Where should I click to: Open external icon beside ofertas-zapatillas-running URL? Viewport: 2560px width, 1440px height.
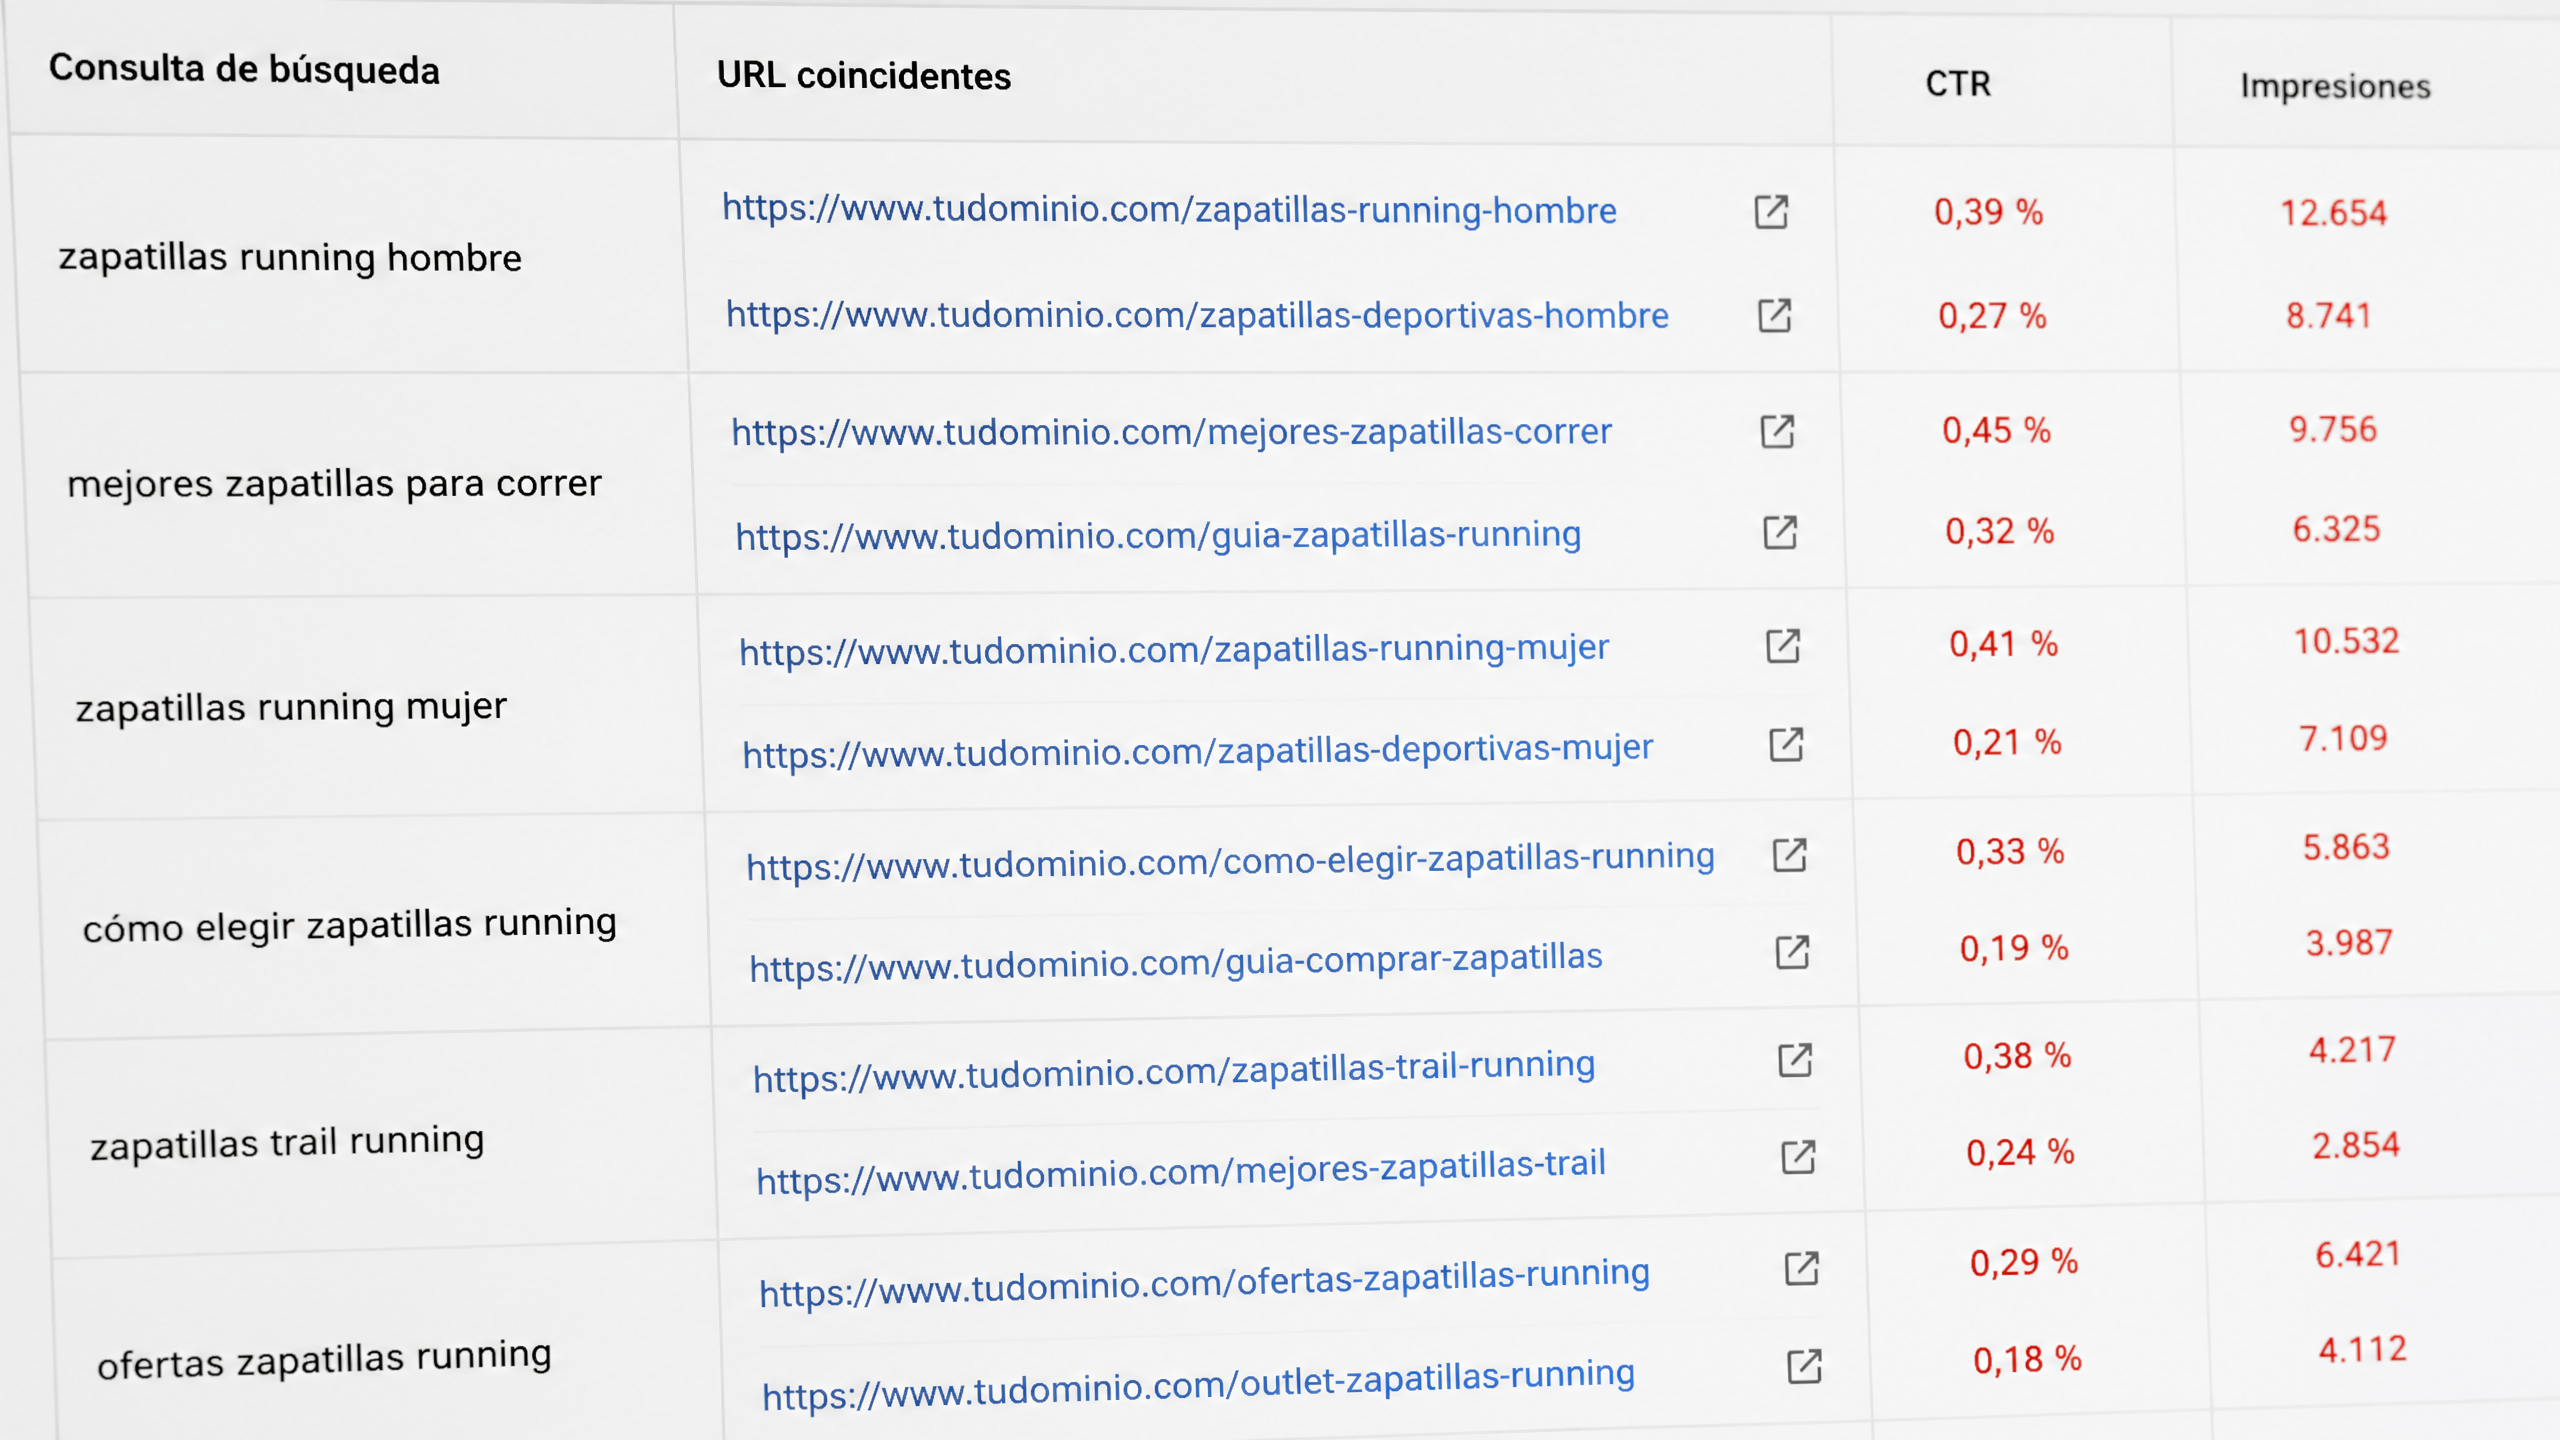coord(1802,1269)
